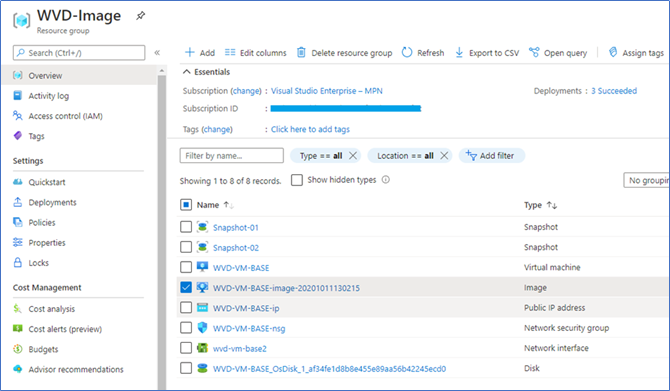This screenshot has height=391, width=670.
Task: Open Access control (IAM) in the sidebar
Action: pos(65,116)
